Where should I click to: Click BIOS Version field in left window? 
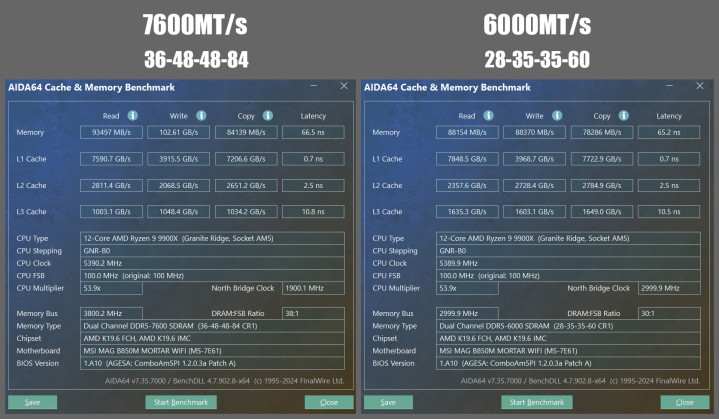[212, 363]
